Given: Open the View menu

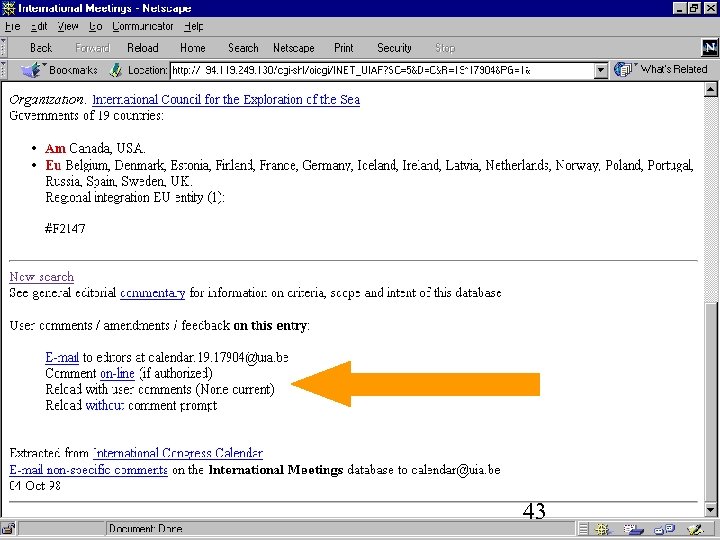Looking at the screenshot, I should (68, 27).
